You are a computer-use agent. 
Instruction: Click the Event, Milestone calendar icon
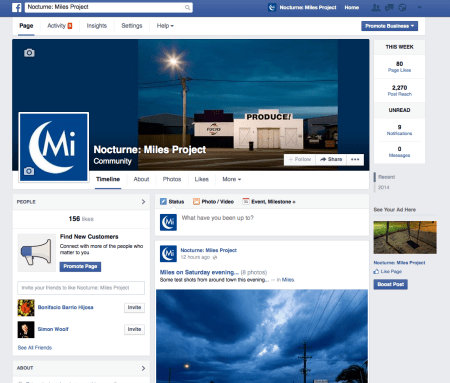point(246,201)
